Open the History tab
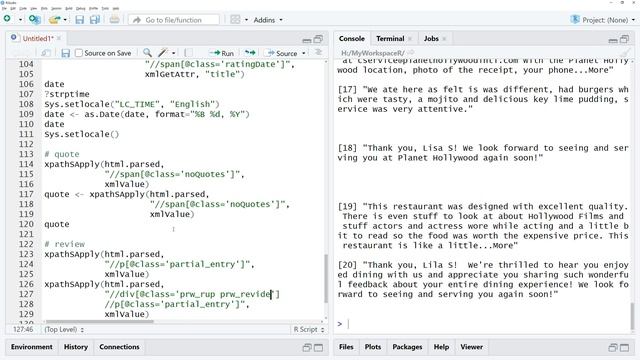Screen dimensions: 640x360 76,347
